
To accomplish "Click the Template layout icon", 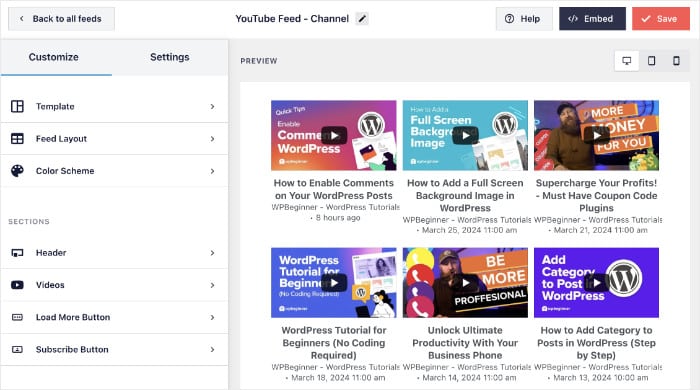I will tap(17, 106).
